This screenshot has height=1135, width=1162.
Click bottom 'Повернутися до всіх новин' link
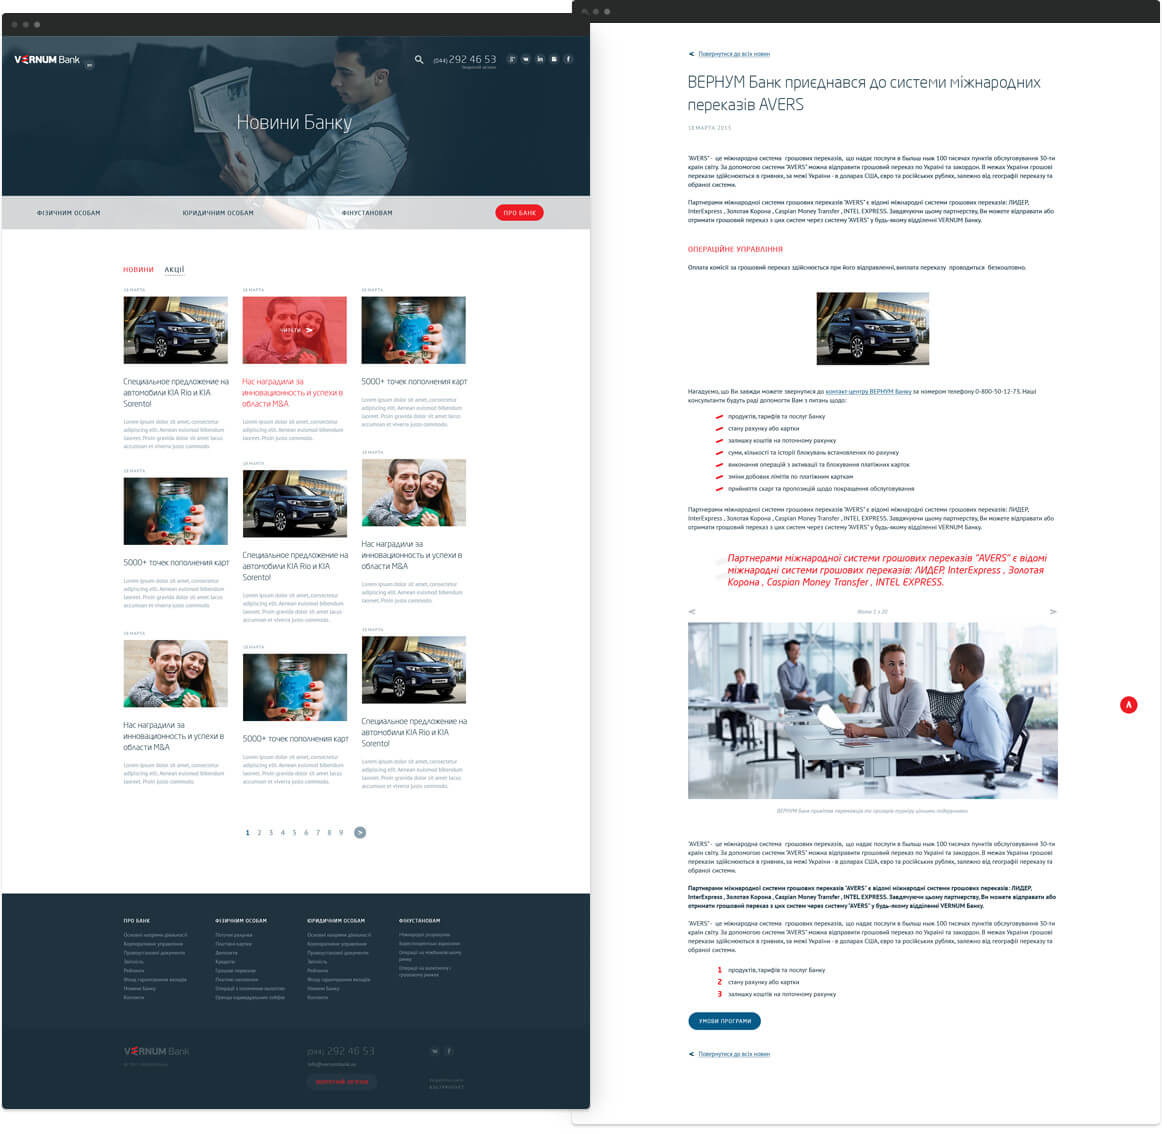pos(734,1054)
